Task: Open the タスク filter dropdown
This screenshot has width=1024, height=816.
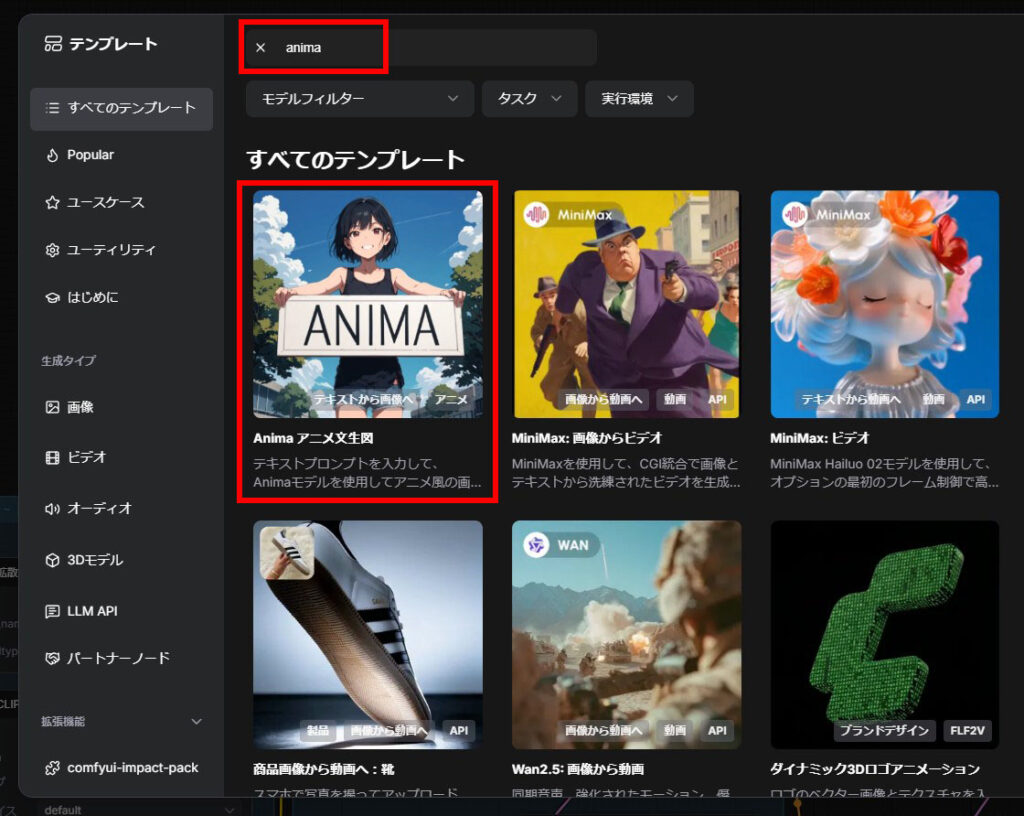Action: (x=529, y=99)
